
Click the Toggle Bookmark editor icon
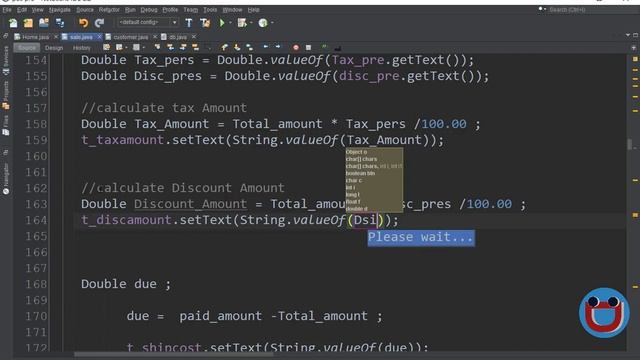249,47
